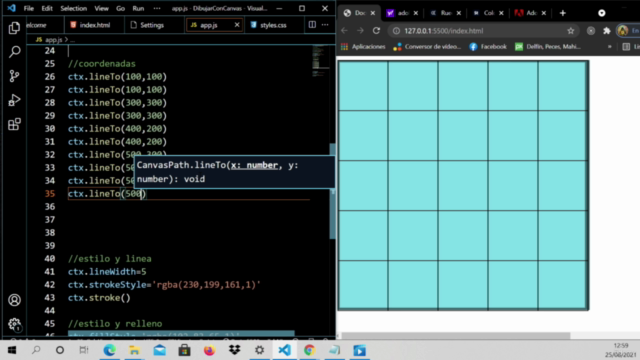640x360 pixels.
Task: Open the Delfin, Peces bookmark
Action: (547, 47)
